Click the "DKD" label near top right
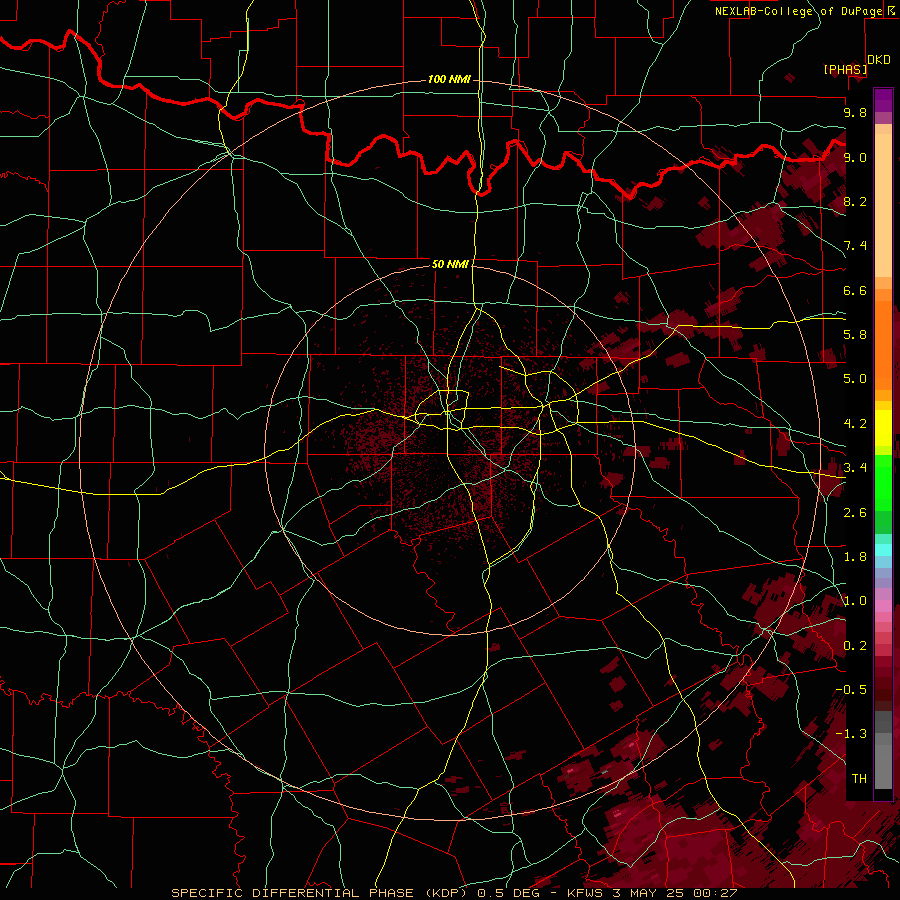Image resolution: width=900 pixels, height=900 pixels. [x=879, y=60]
